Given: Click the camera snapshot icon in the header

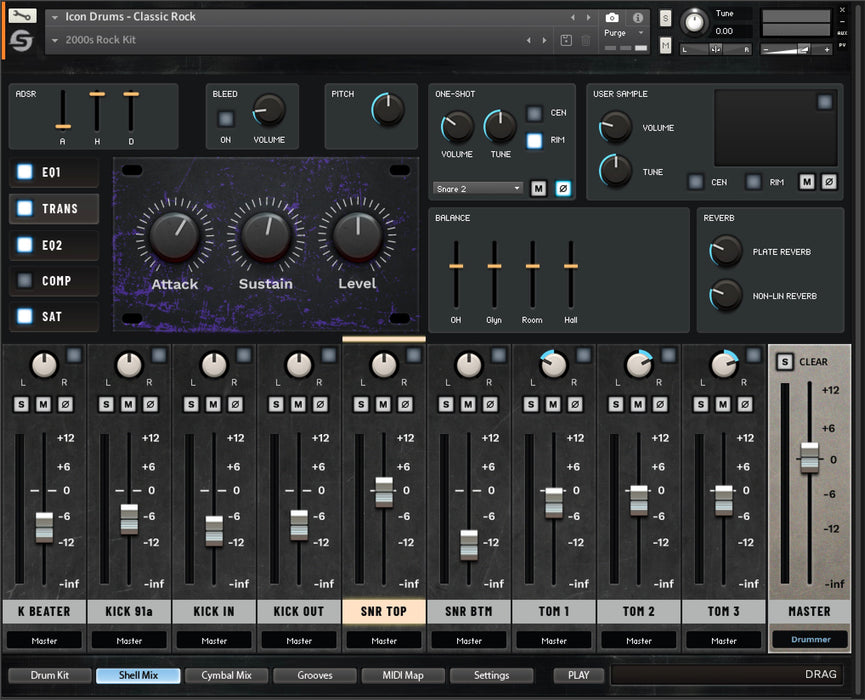Looking at the screenshot, I should click(611, 16).
